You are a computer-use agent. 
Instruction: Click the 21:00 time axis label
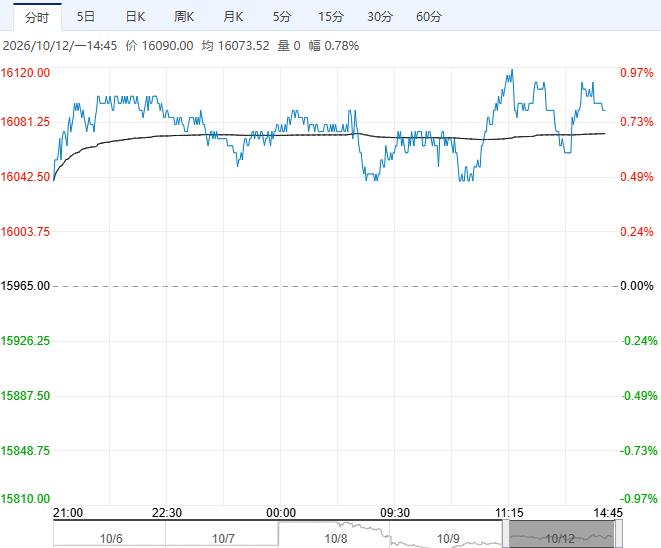click(x=68, y=513)
